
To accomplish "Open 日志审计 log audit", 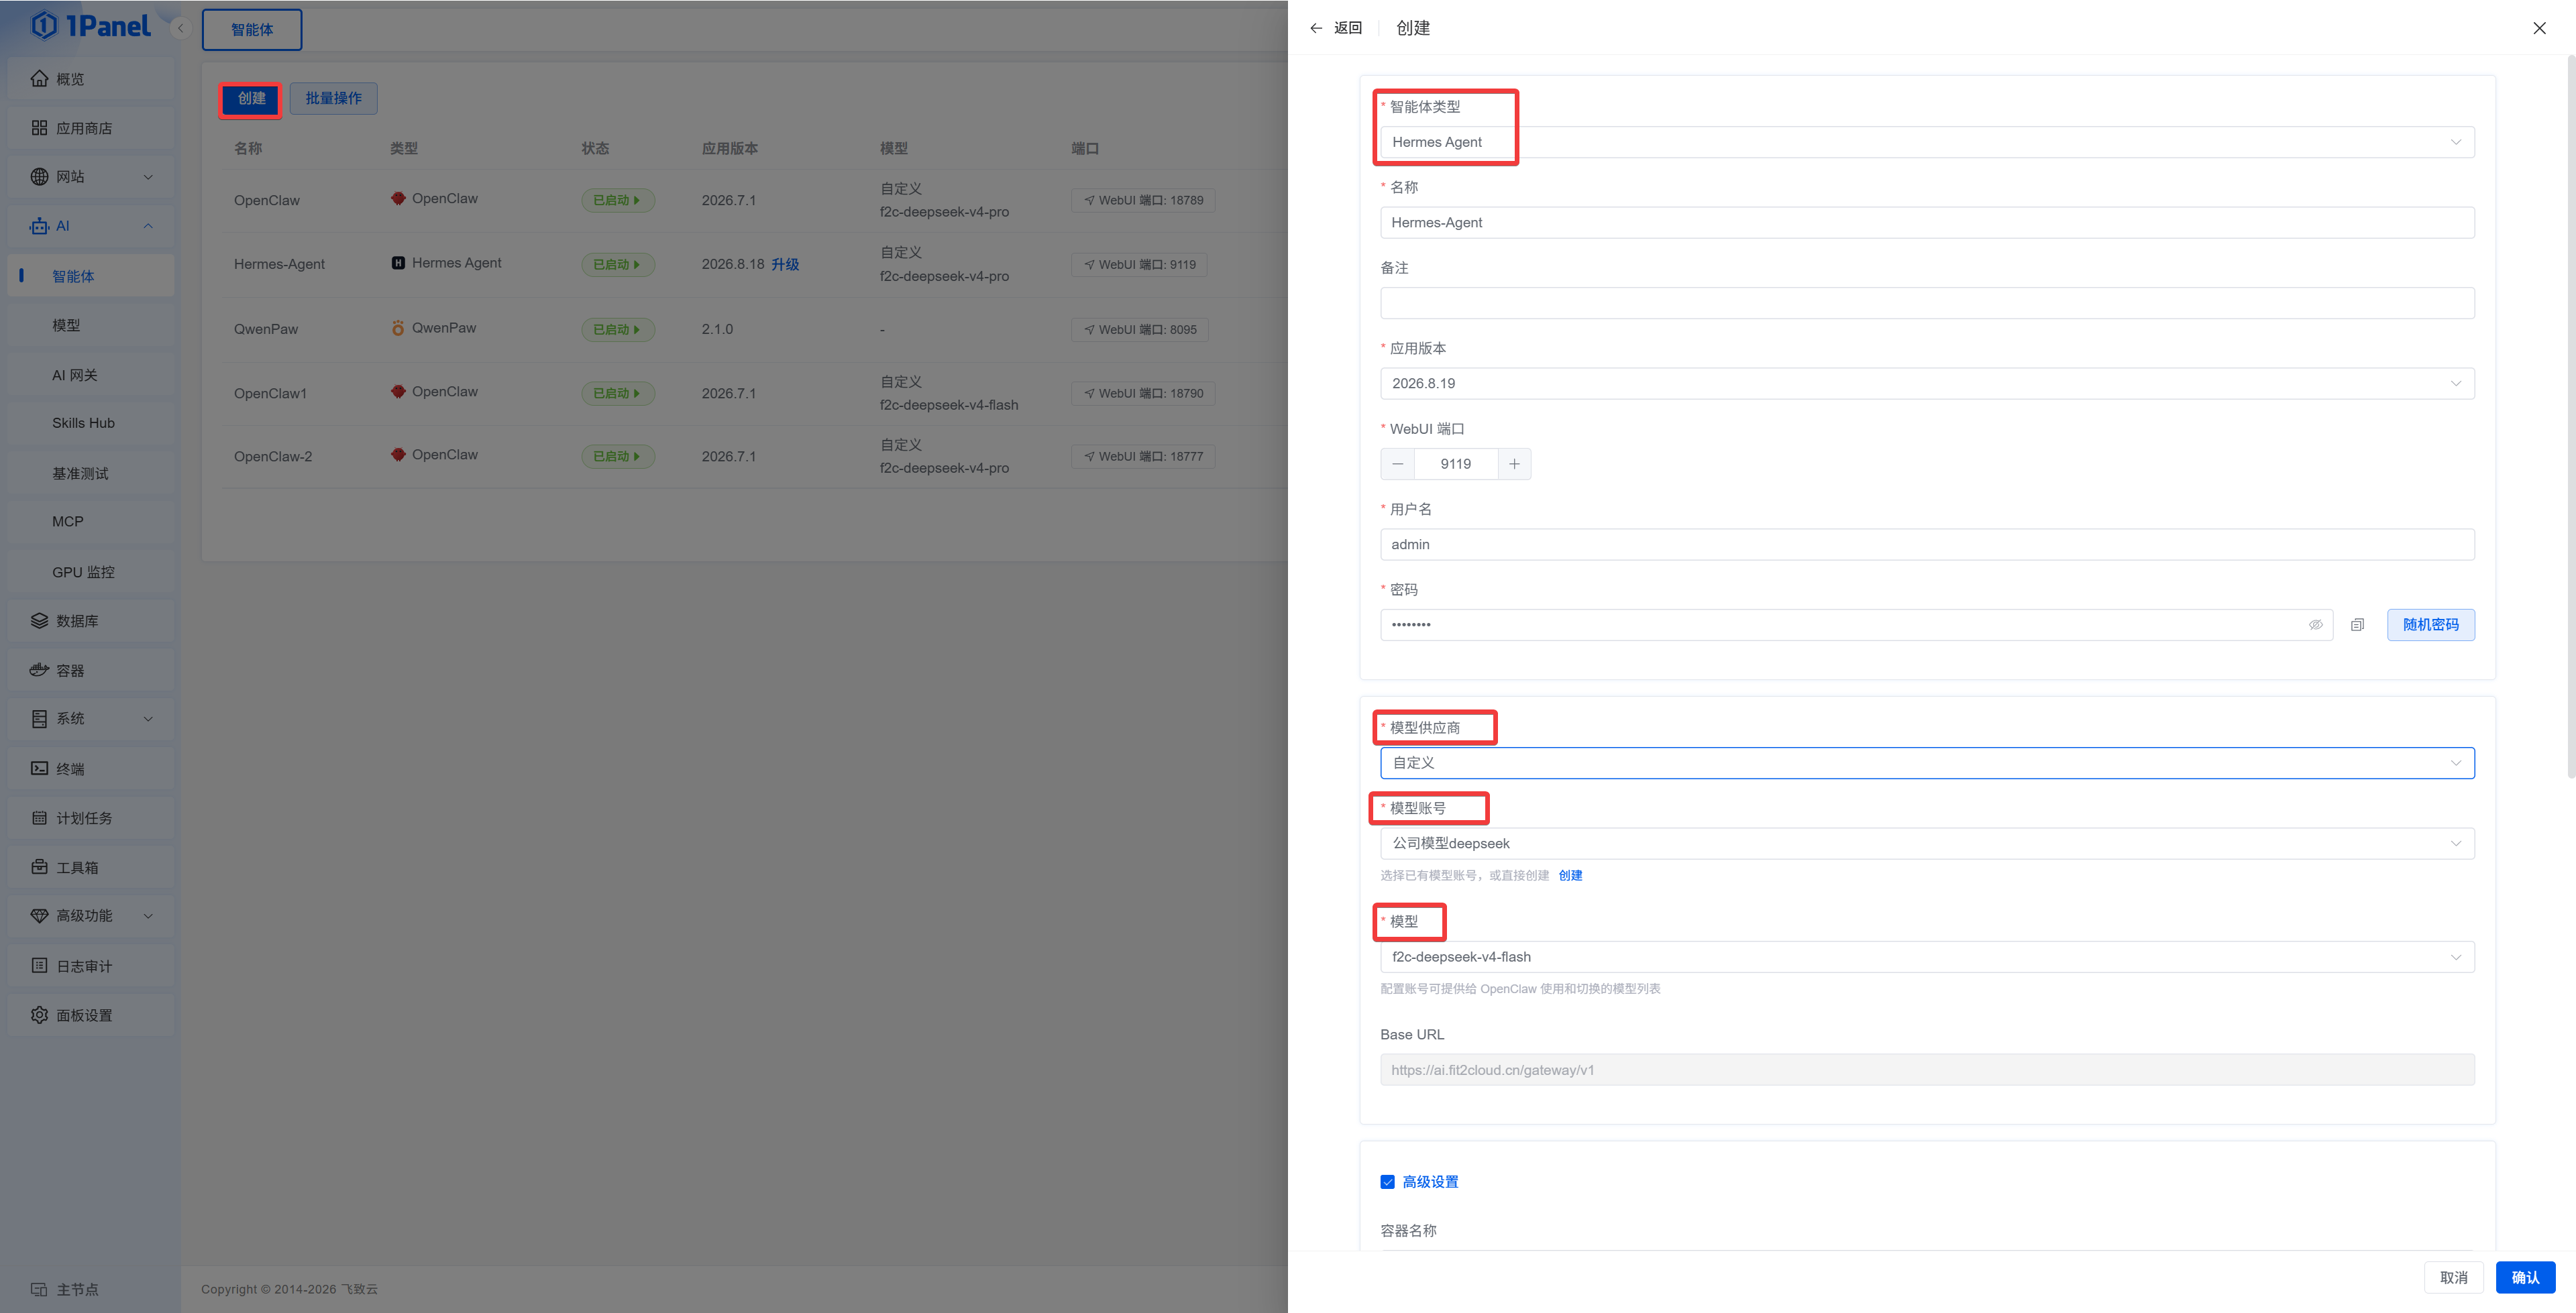I will [x=90, y=966].
